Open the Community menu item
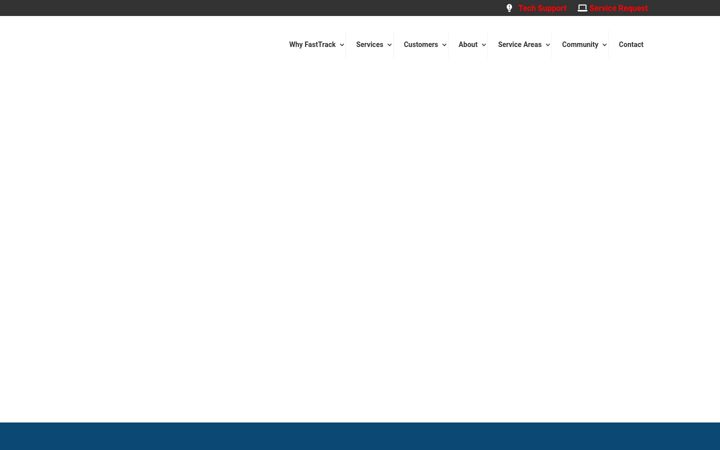Screen dimensions: 720x450 tap(580, 45)
